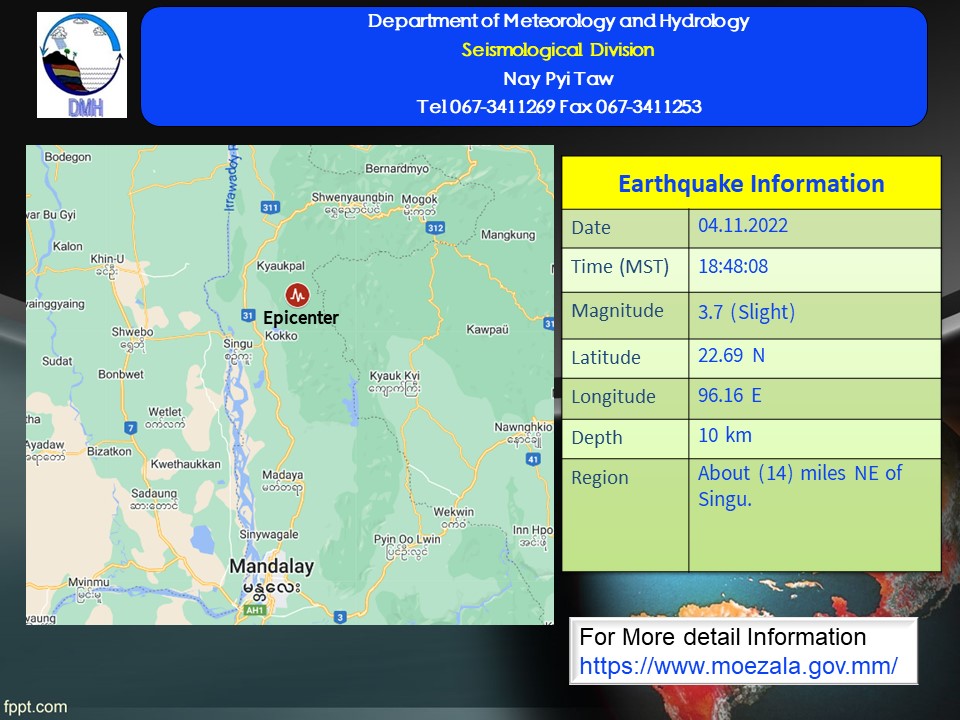960x720 pixels.
Task: Click the Kwethaukkan label on map
Action: click(x=186, y=464)
